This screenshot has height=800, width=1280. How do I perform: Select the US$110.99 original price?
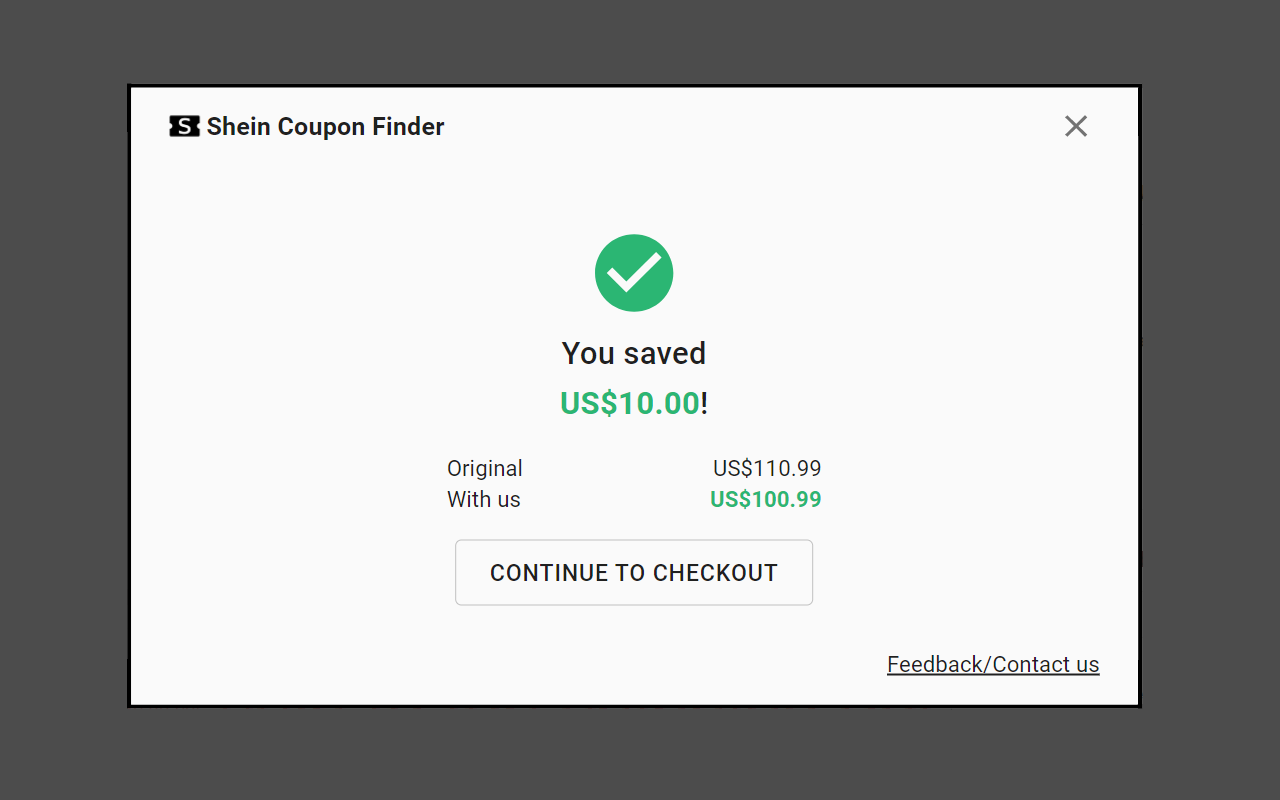point(766,468)
